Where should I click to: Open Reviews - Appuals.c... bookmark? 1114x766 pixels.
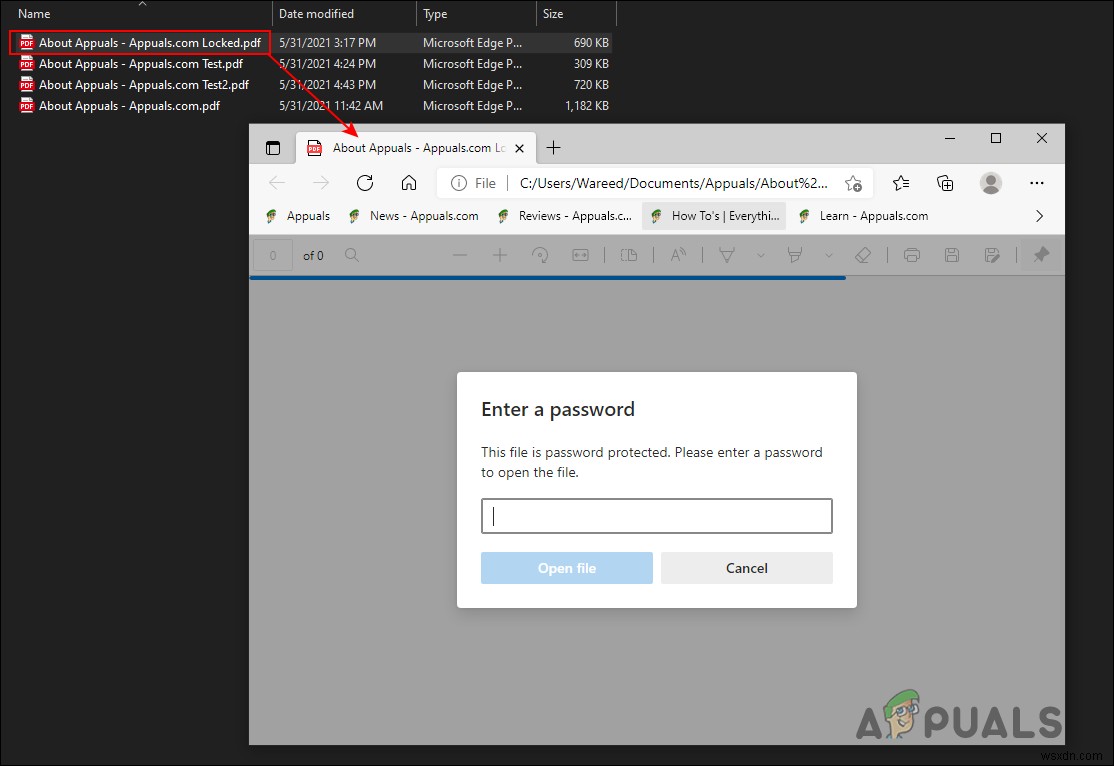[x=565, y=216]
